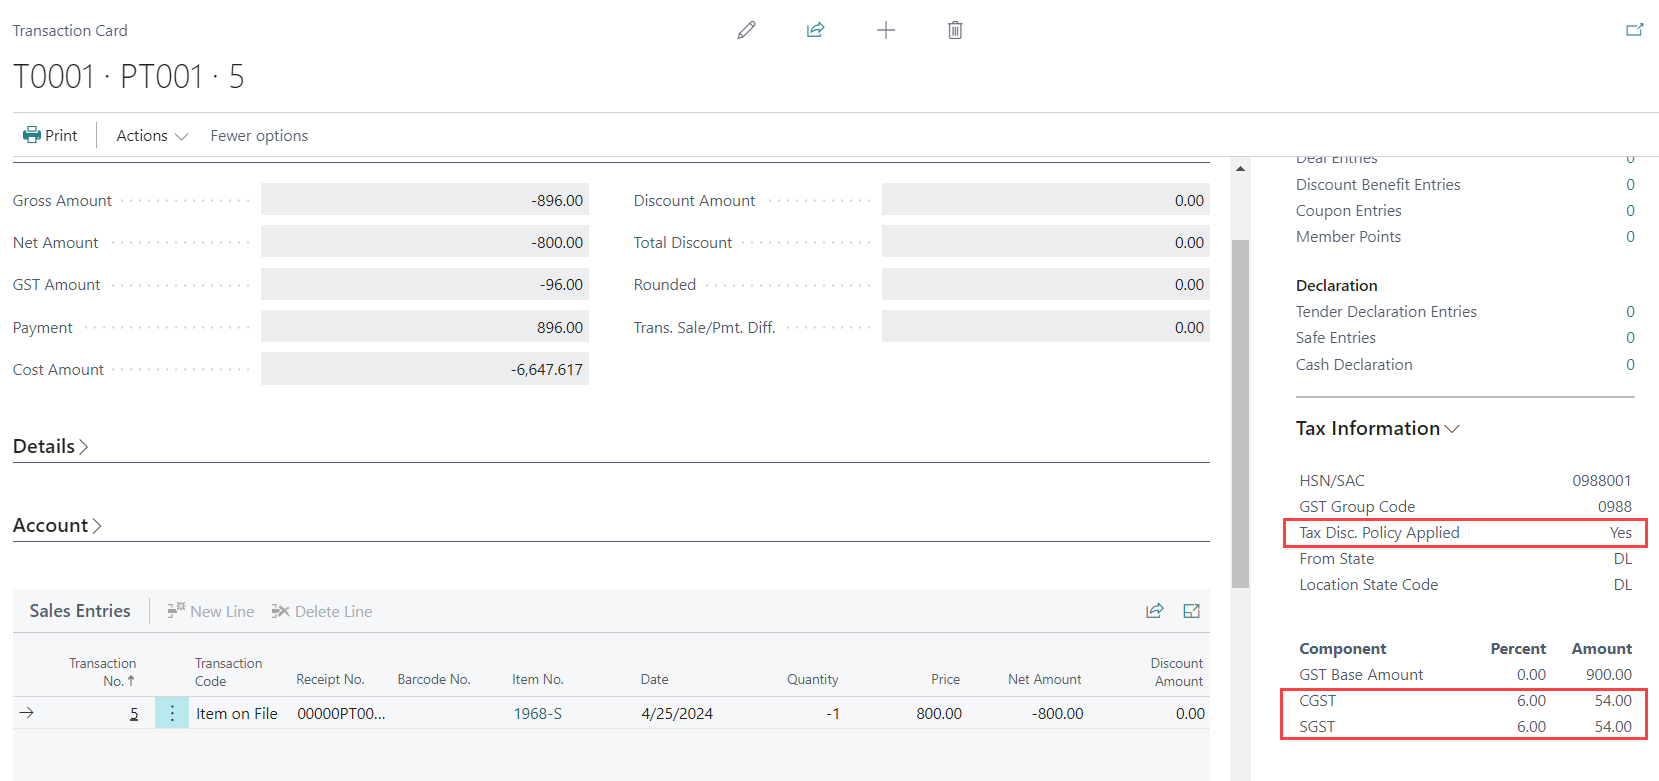Open row options for transaction line 5
Image resolution: width=1659 pixels, height=781 pixels.
tap(172, 713)
